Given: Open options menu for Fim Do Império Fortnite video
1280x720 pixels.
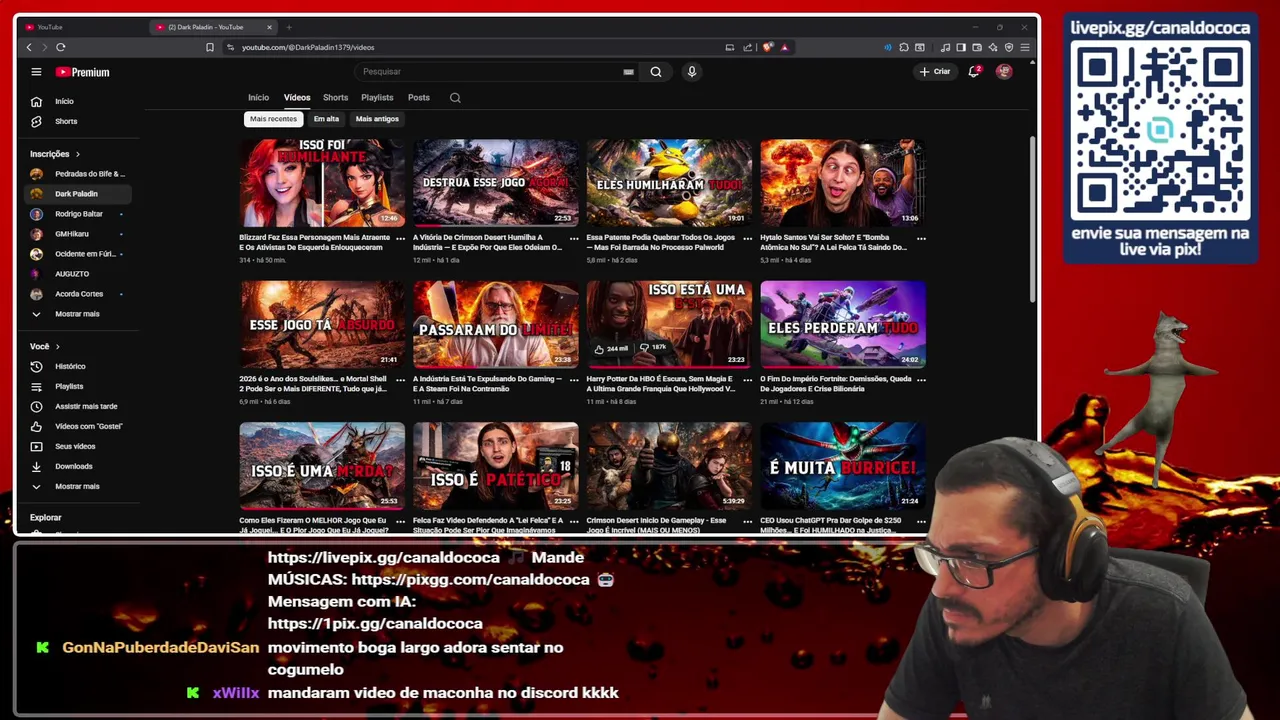Looking at the screenshot, I should pos(921,380).
